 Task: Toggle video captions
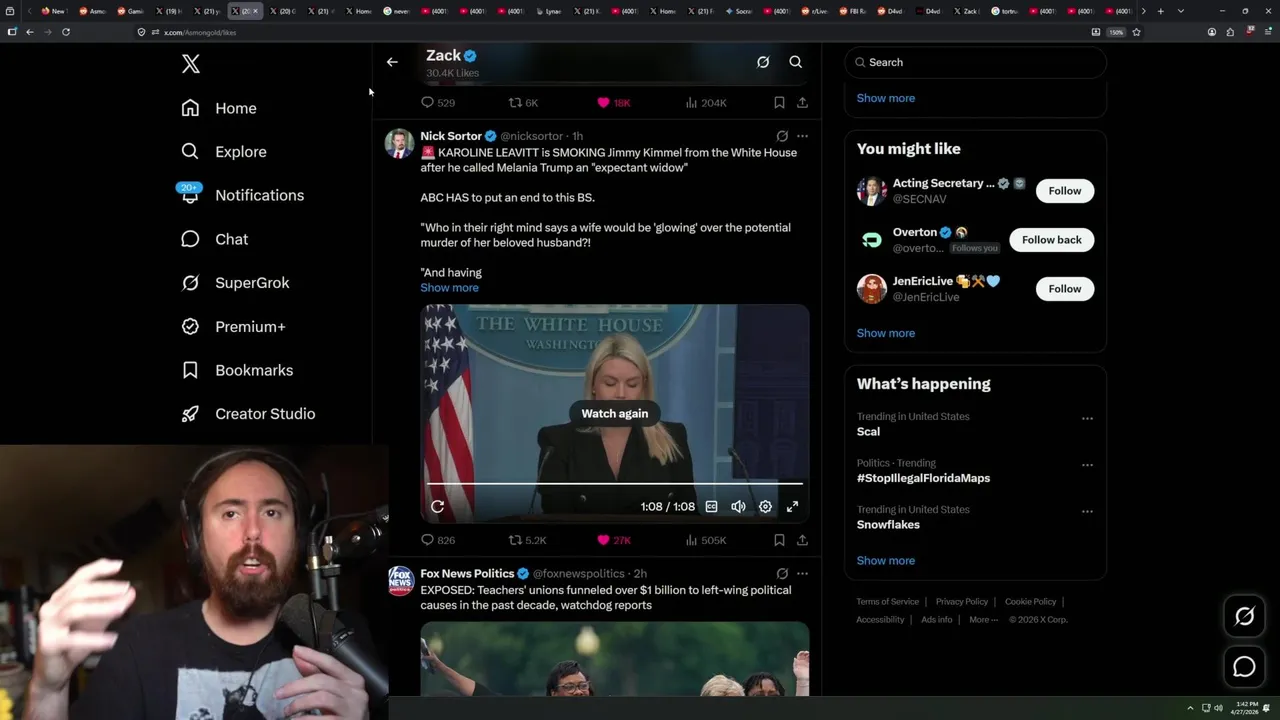click(711, 507)
